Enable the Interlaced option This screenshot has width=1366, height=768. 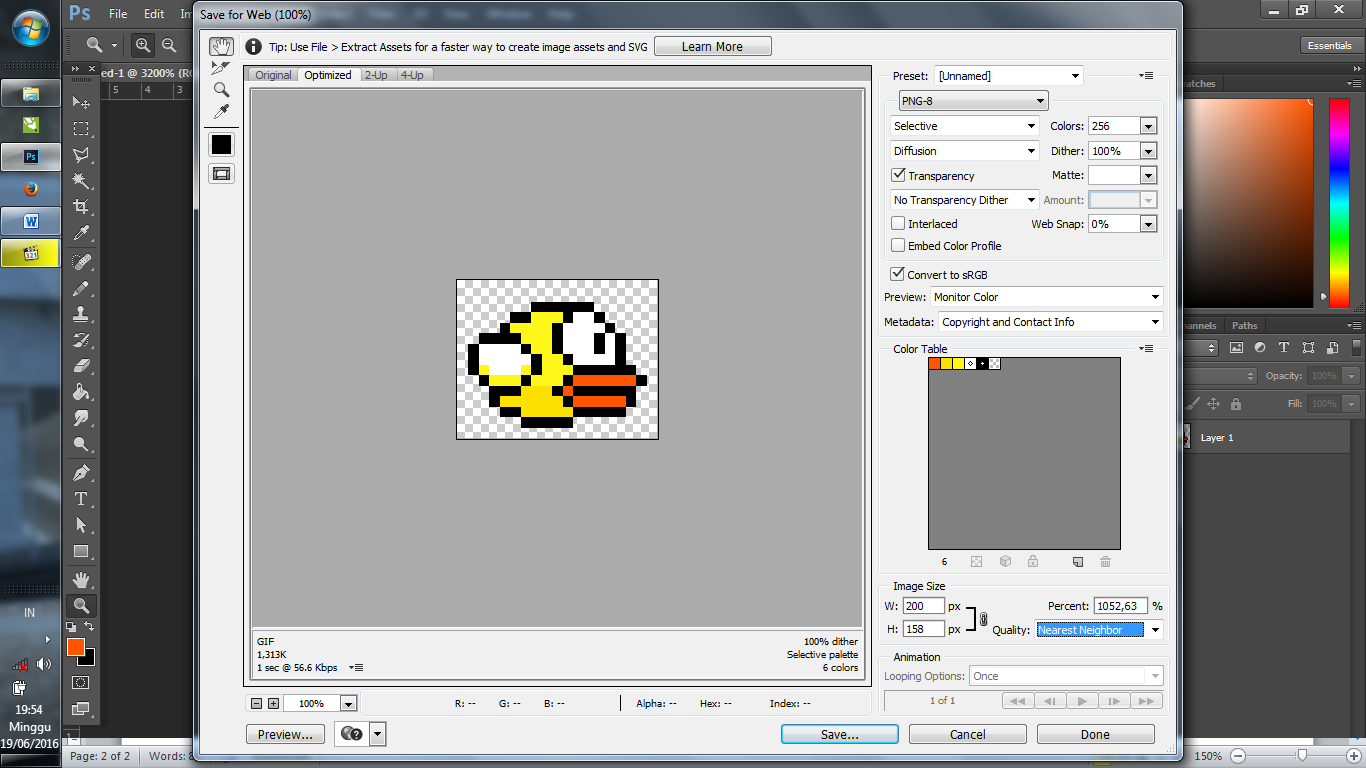click(x=897, y=223)
